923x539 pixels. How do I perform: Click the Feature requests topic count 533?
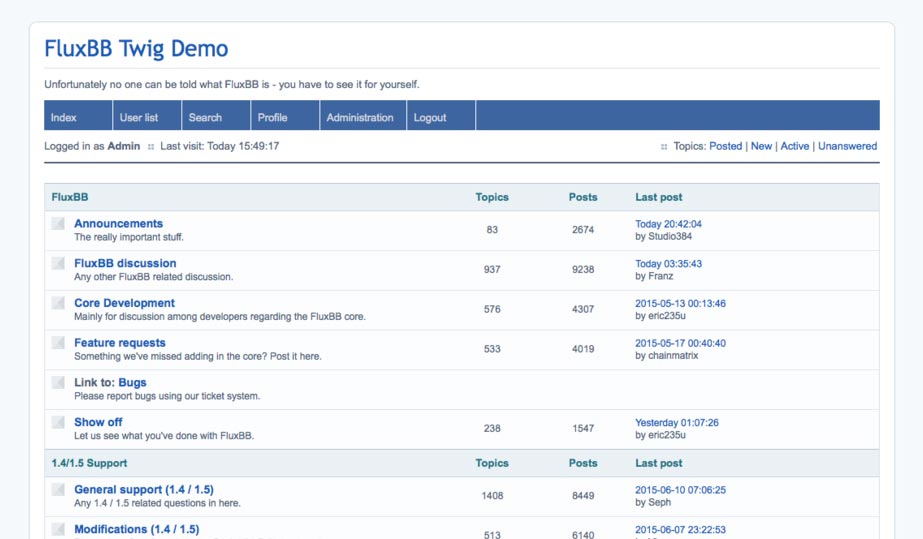pyautogui.click(x=492, y=349)
